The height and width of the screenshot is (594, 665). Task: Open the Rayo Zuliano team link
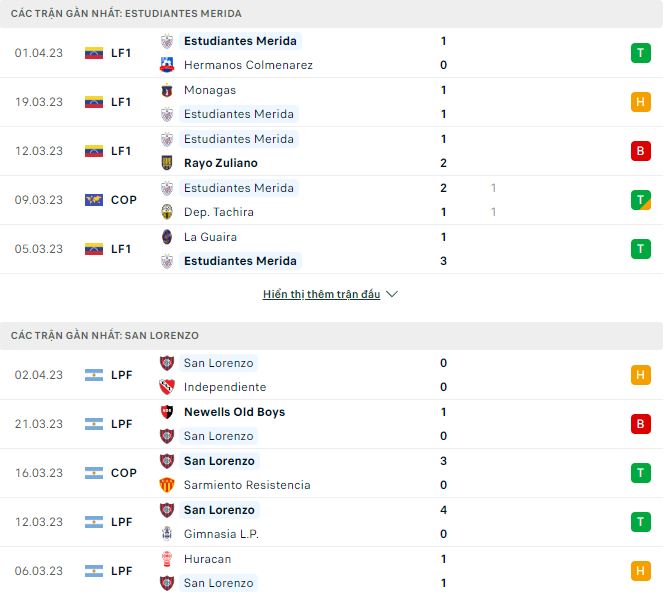click(x=221, y=163)
